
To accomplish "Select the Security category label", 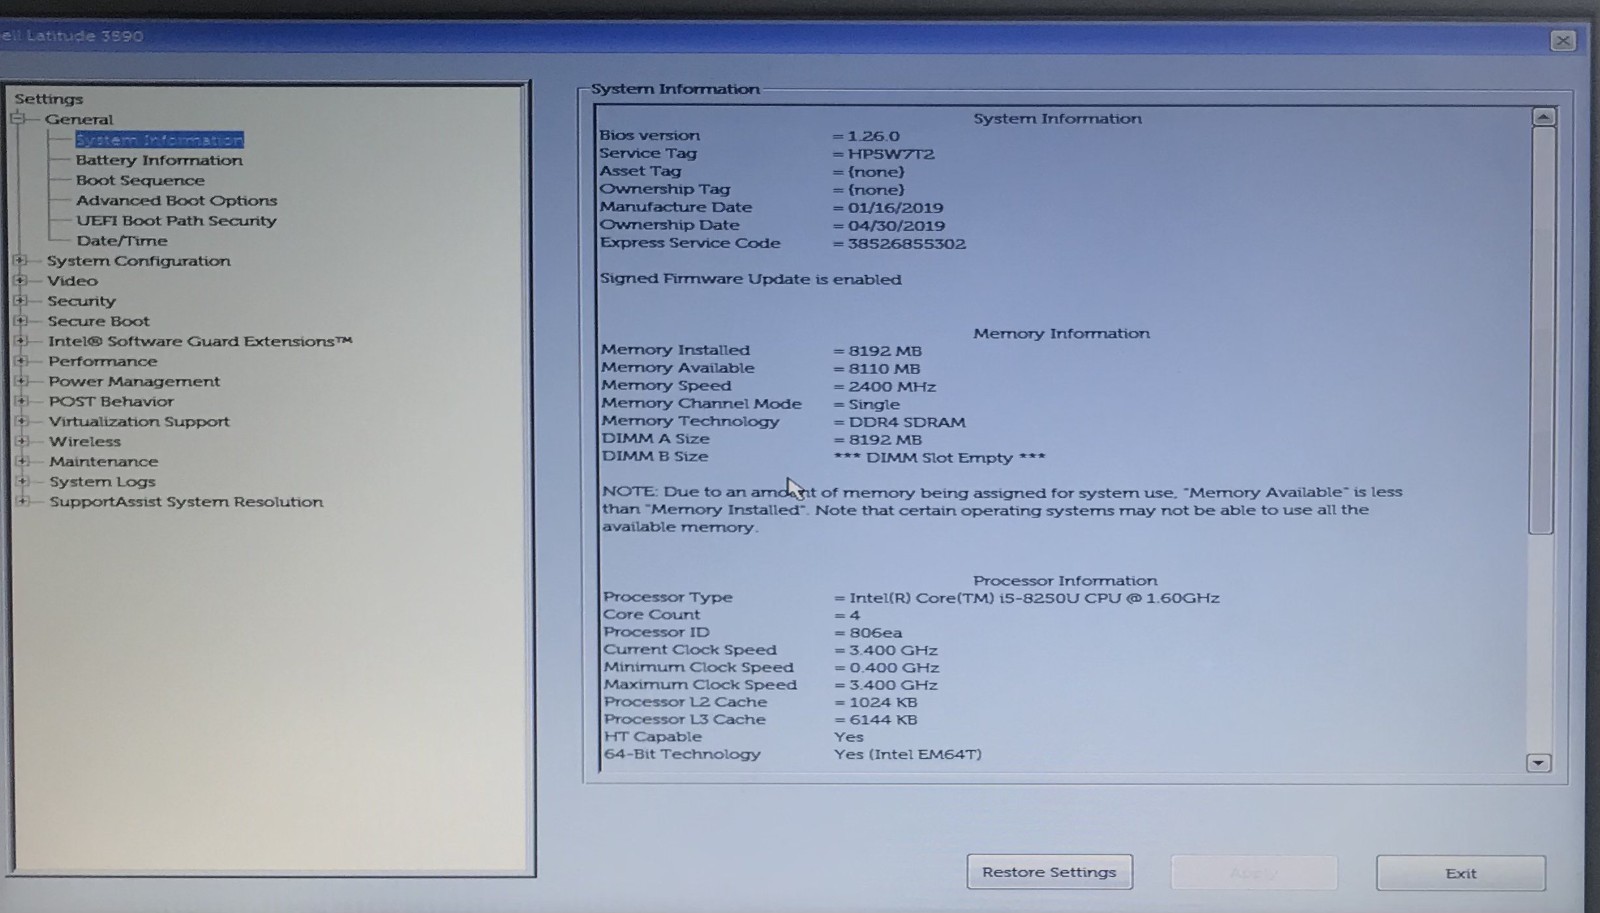I will pos(82,301).
